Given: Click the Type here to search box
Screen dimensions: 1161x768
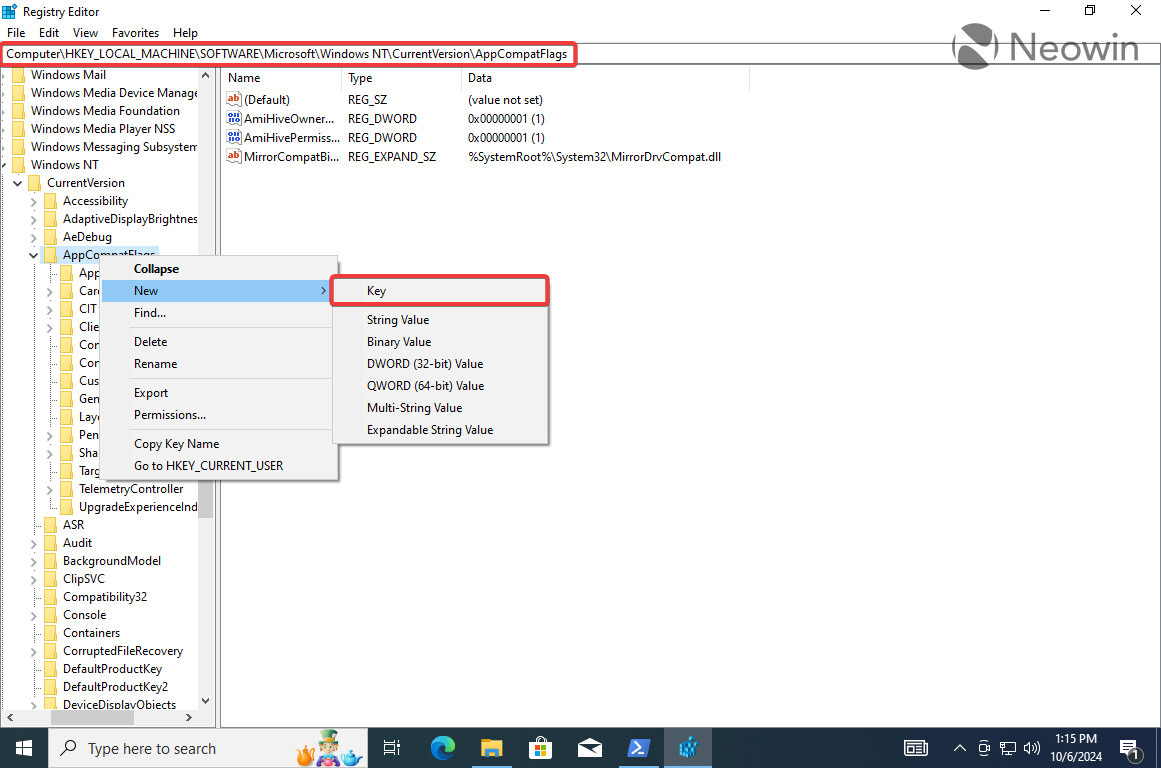Looking at the screenshot, I should click(x=208, y=748).
